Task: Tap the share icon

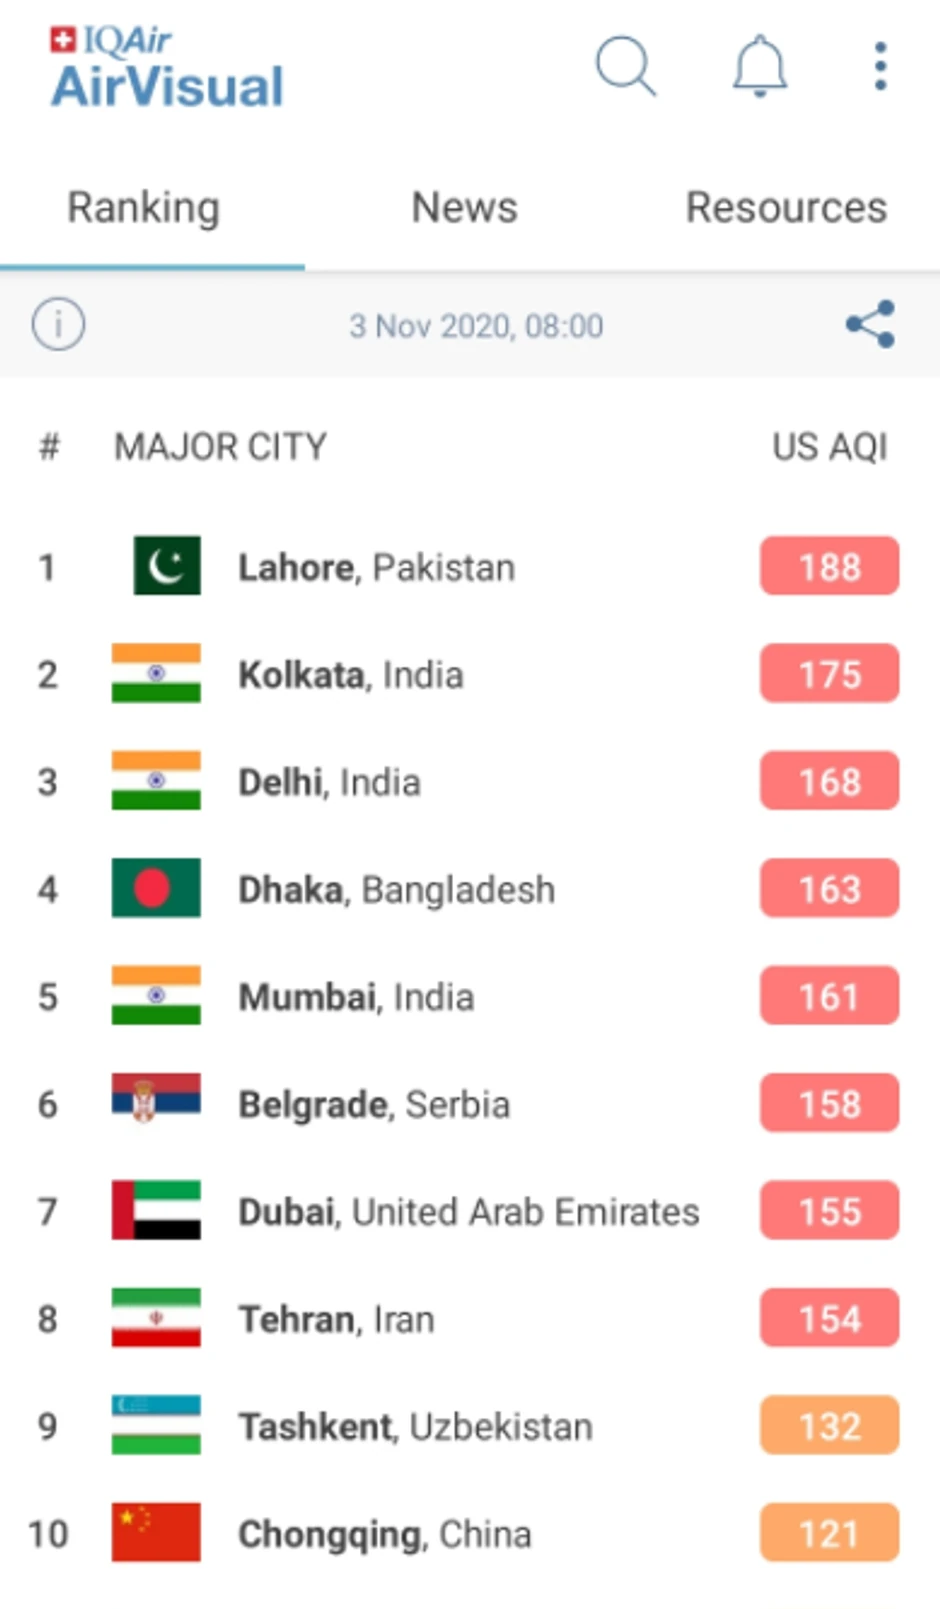Action: tap(870, 325)
